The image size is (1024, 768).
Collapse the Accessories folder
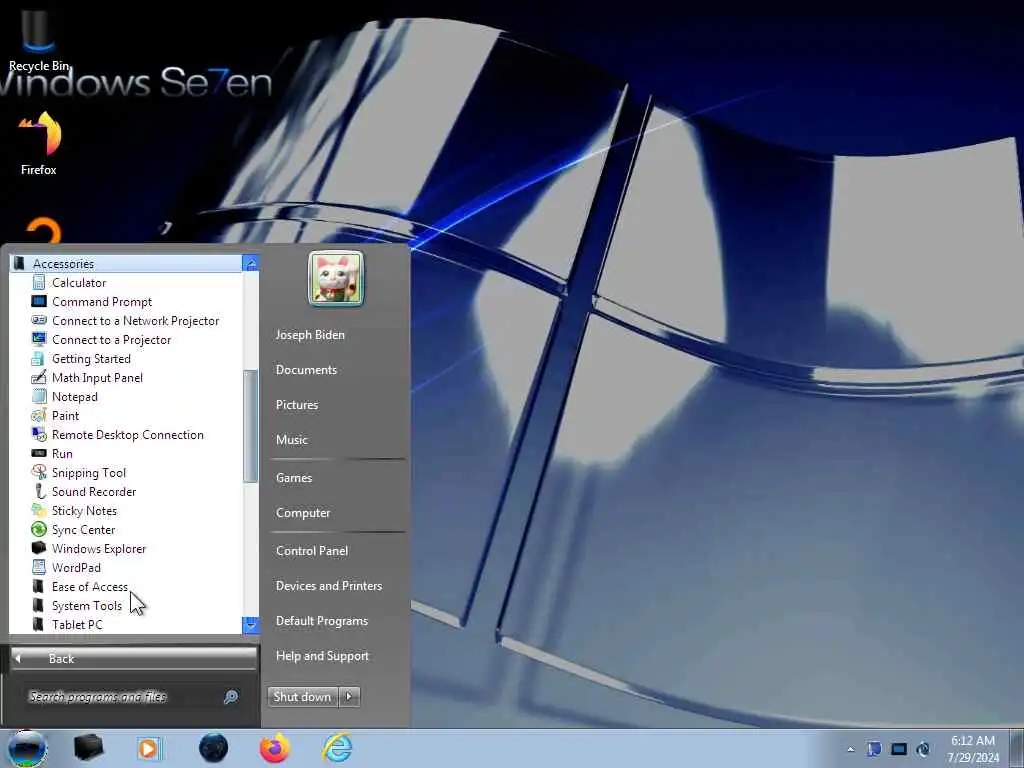point(125,264)
